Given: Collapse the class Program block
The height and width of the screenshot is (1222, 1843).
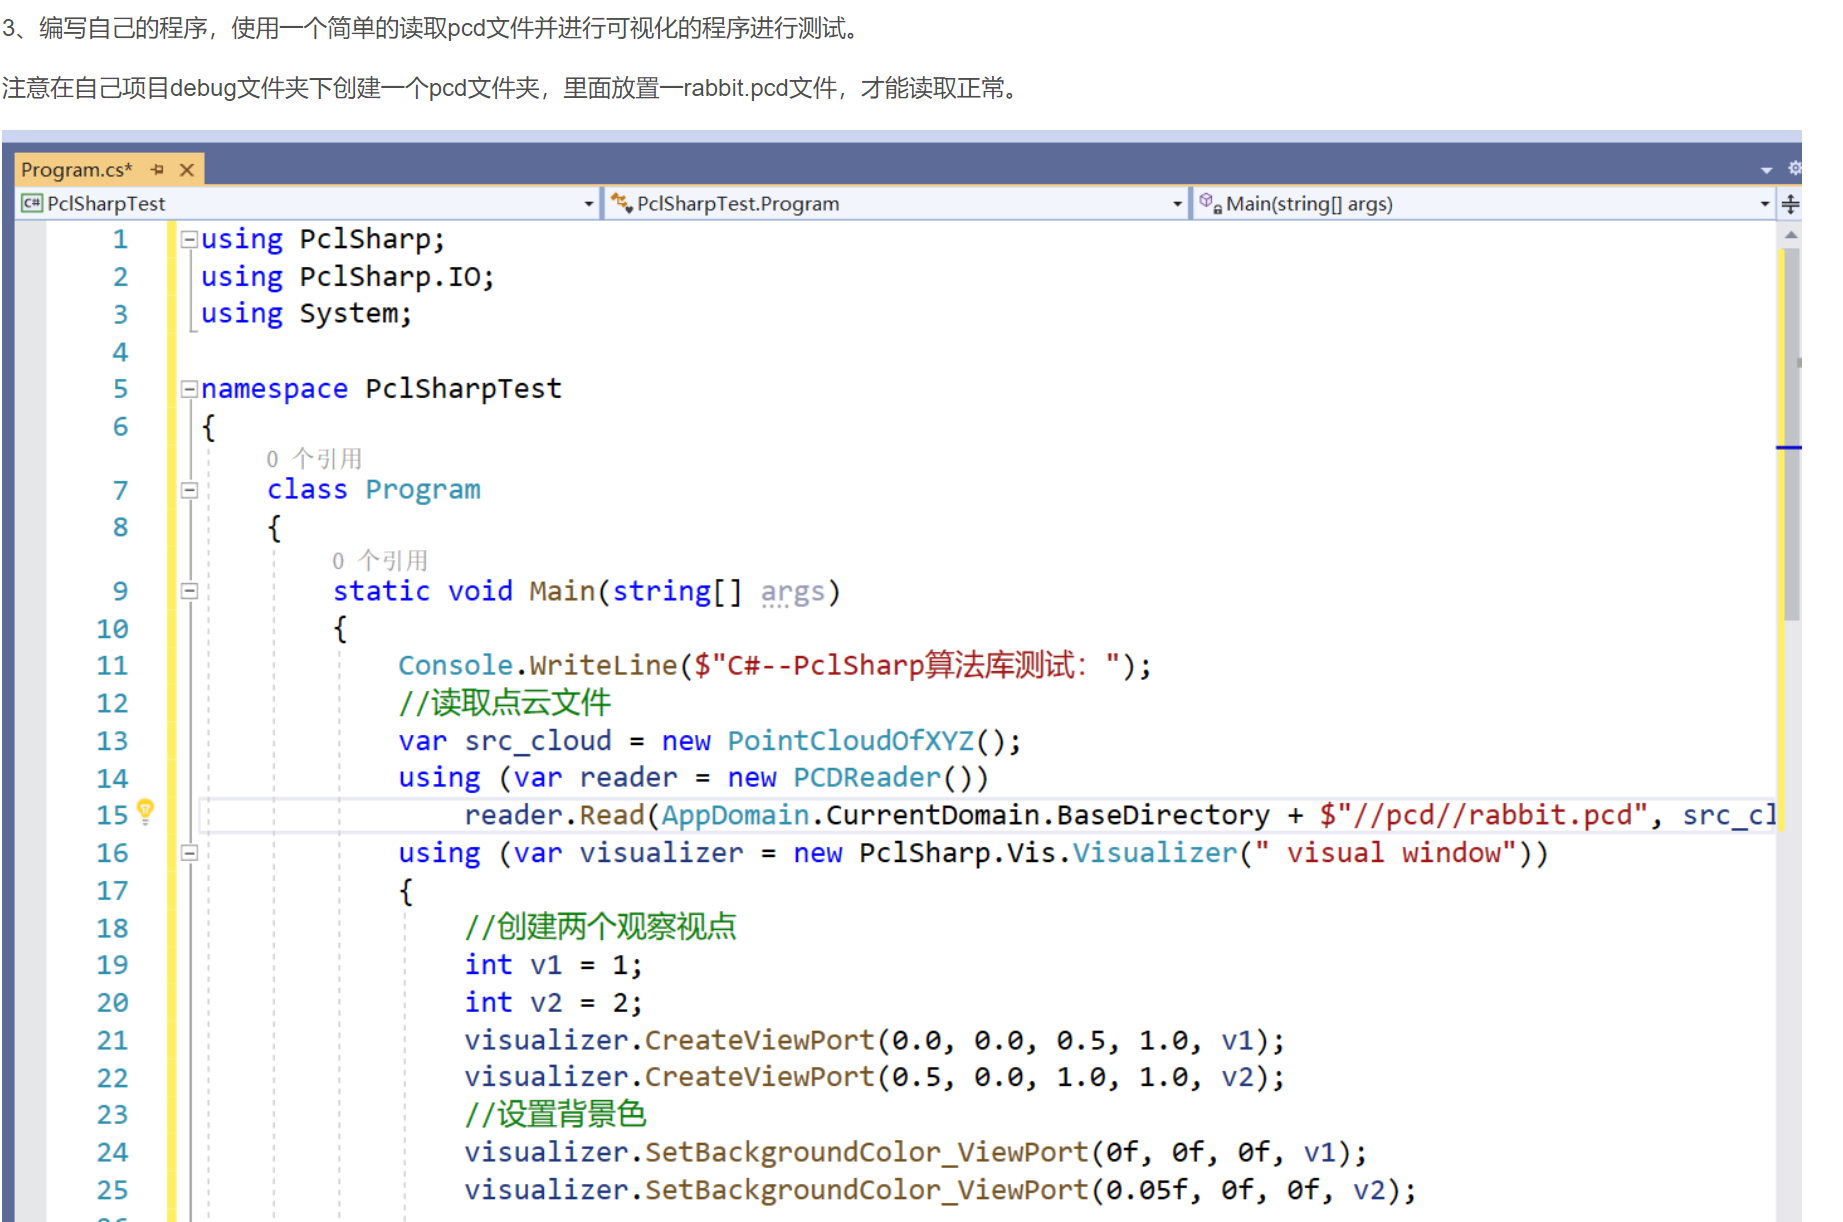Looking at the screenshot, I should [188, 490].
